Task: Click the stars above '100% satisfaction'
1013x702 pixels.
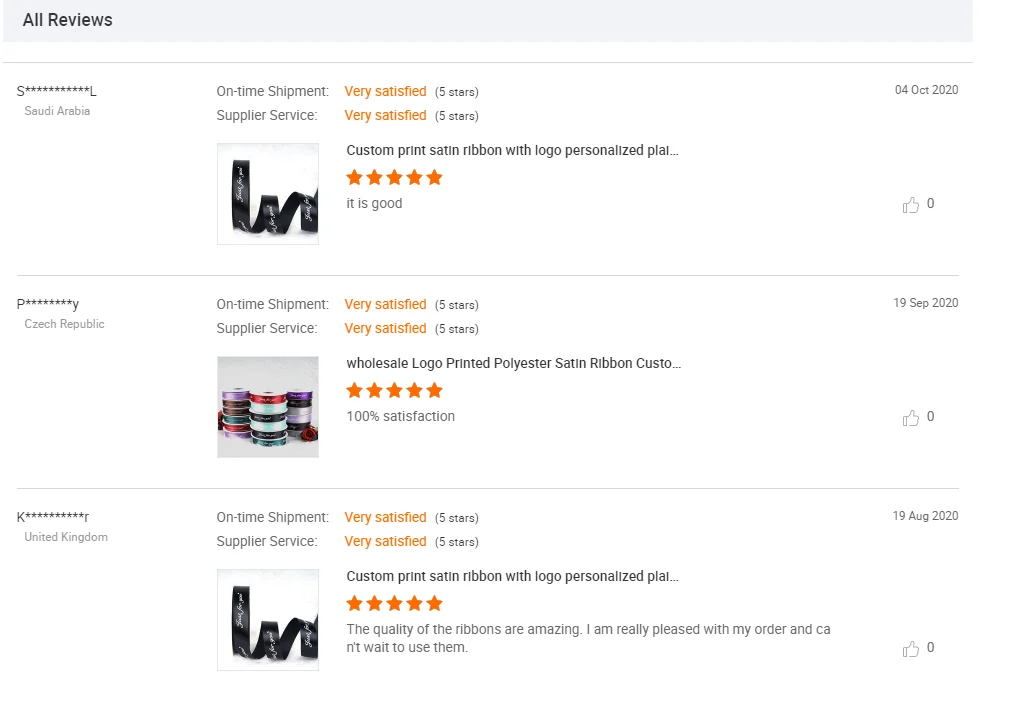Action: (394, 391)
